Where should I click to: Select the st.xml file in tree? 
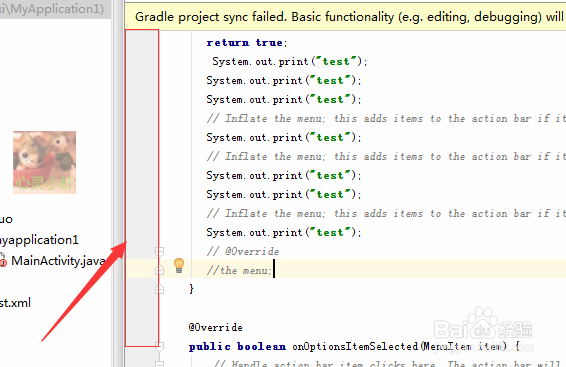pyautogui.click(x=15, y=302)
